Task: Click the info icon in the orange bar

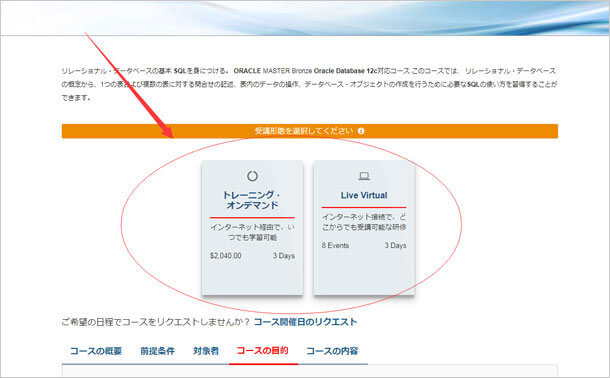Action: point(361,131)
